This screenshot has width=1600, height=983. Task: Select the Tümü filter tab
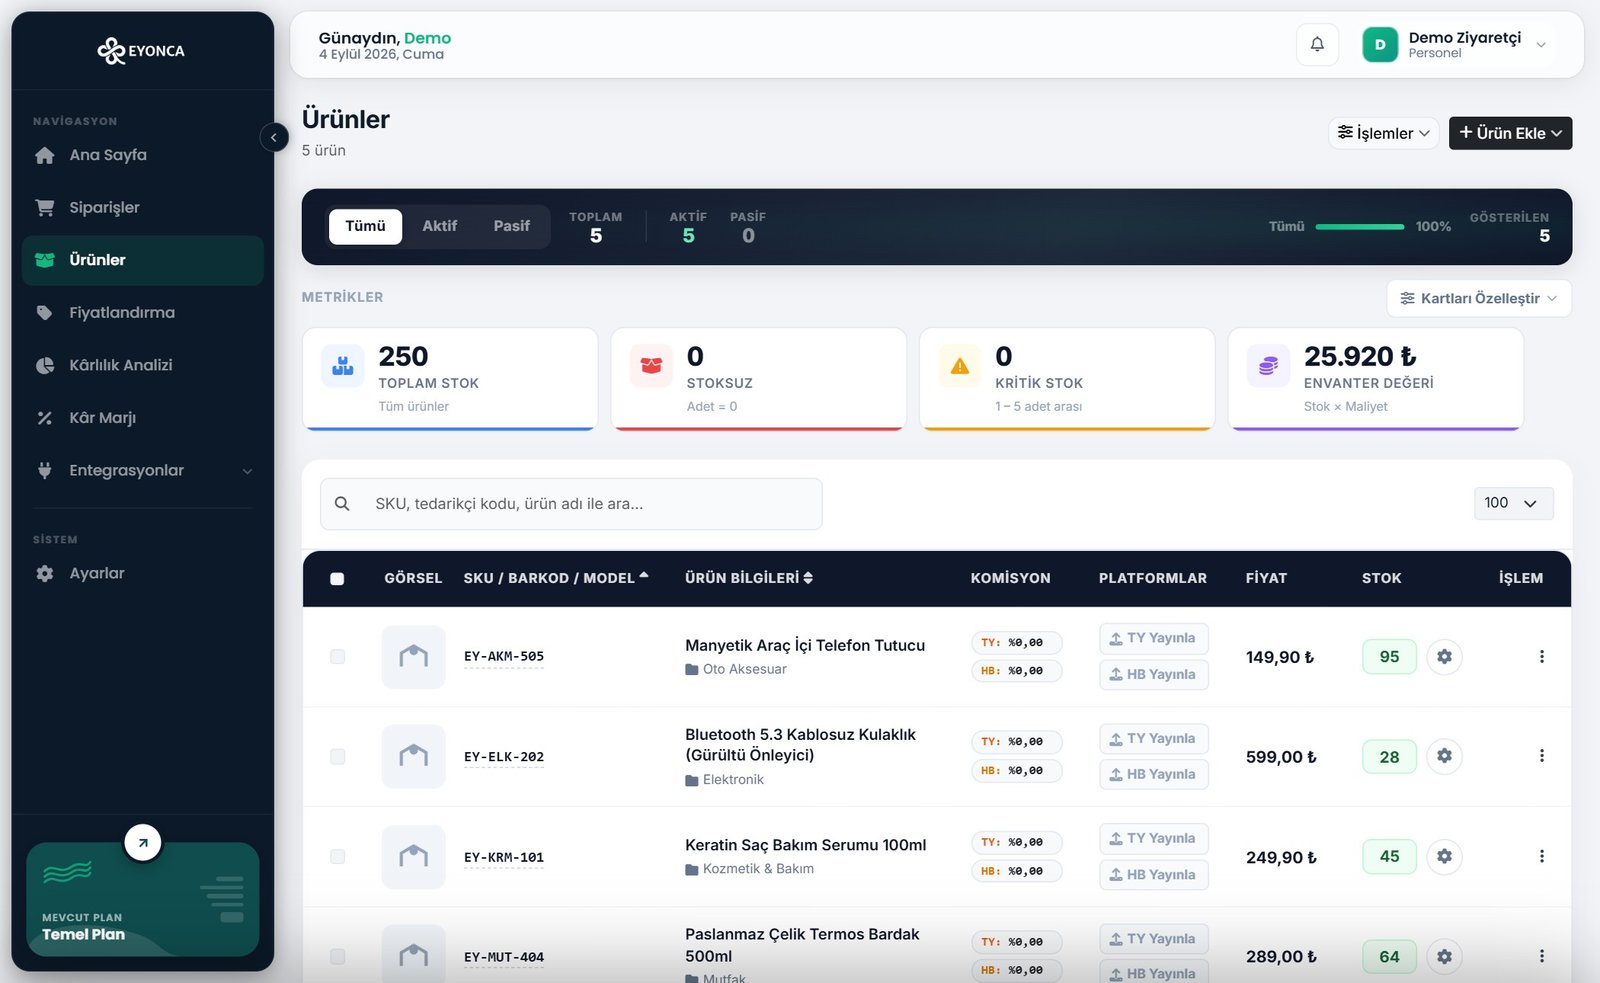[x=365, y=226]
